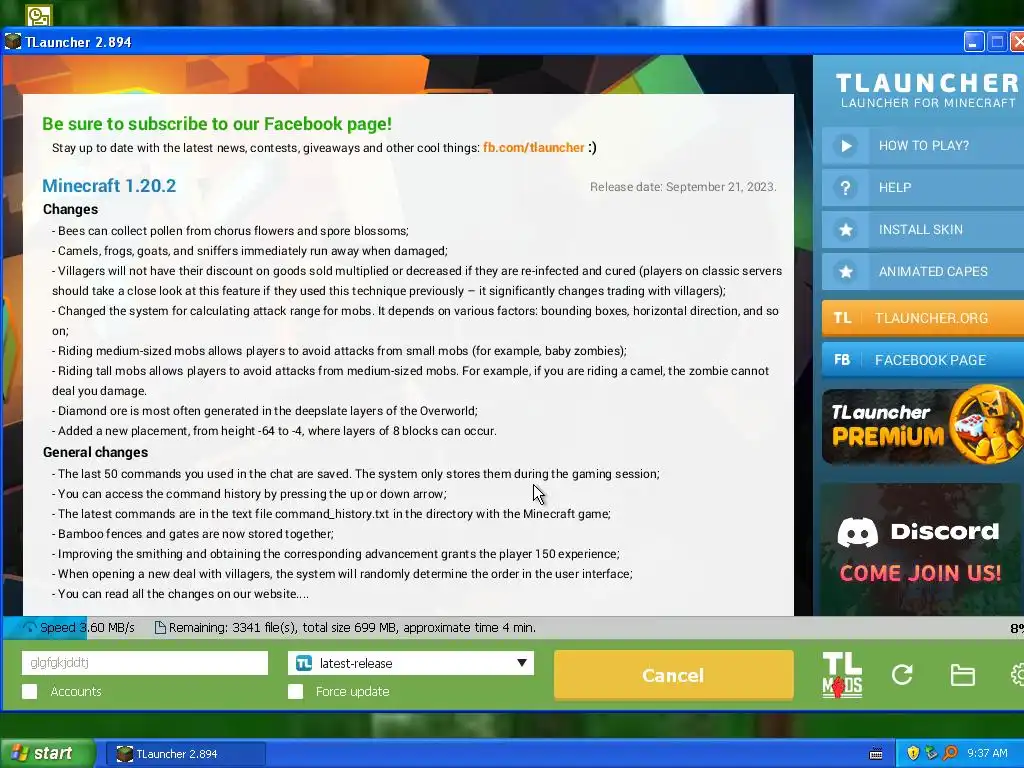The width and height of the screenshot is (1024, 768).
Task: Click the fb.com/tlauncher link
Action: [x=534, y=148]
